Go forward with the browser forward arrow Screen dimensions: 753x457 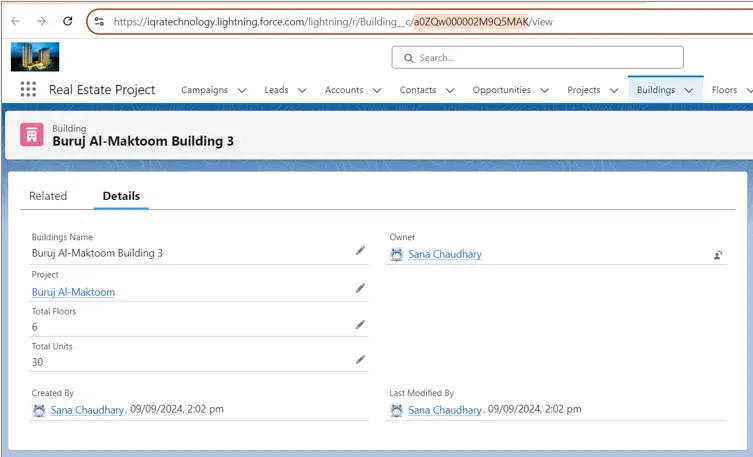pos(41,21)
